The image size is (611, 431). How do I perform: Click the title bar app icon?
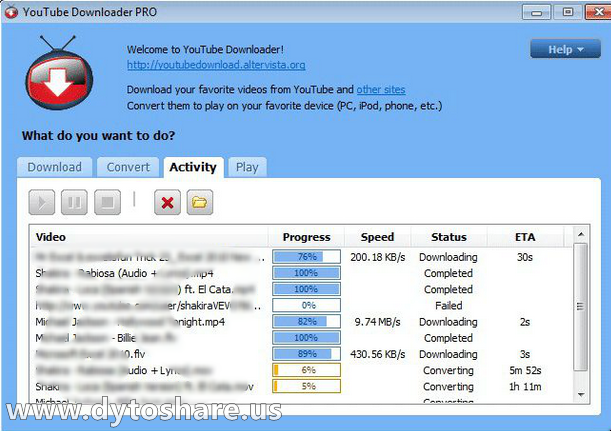[11, 12]
